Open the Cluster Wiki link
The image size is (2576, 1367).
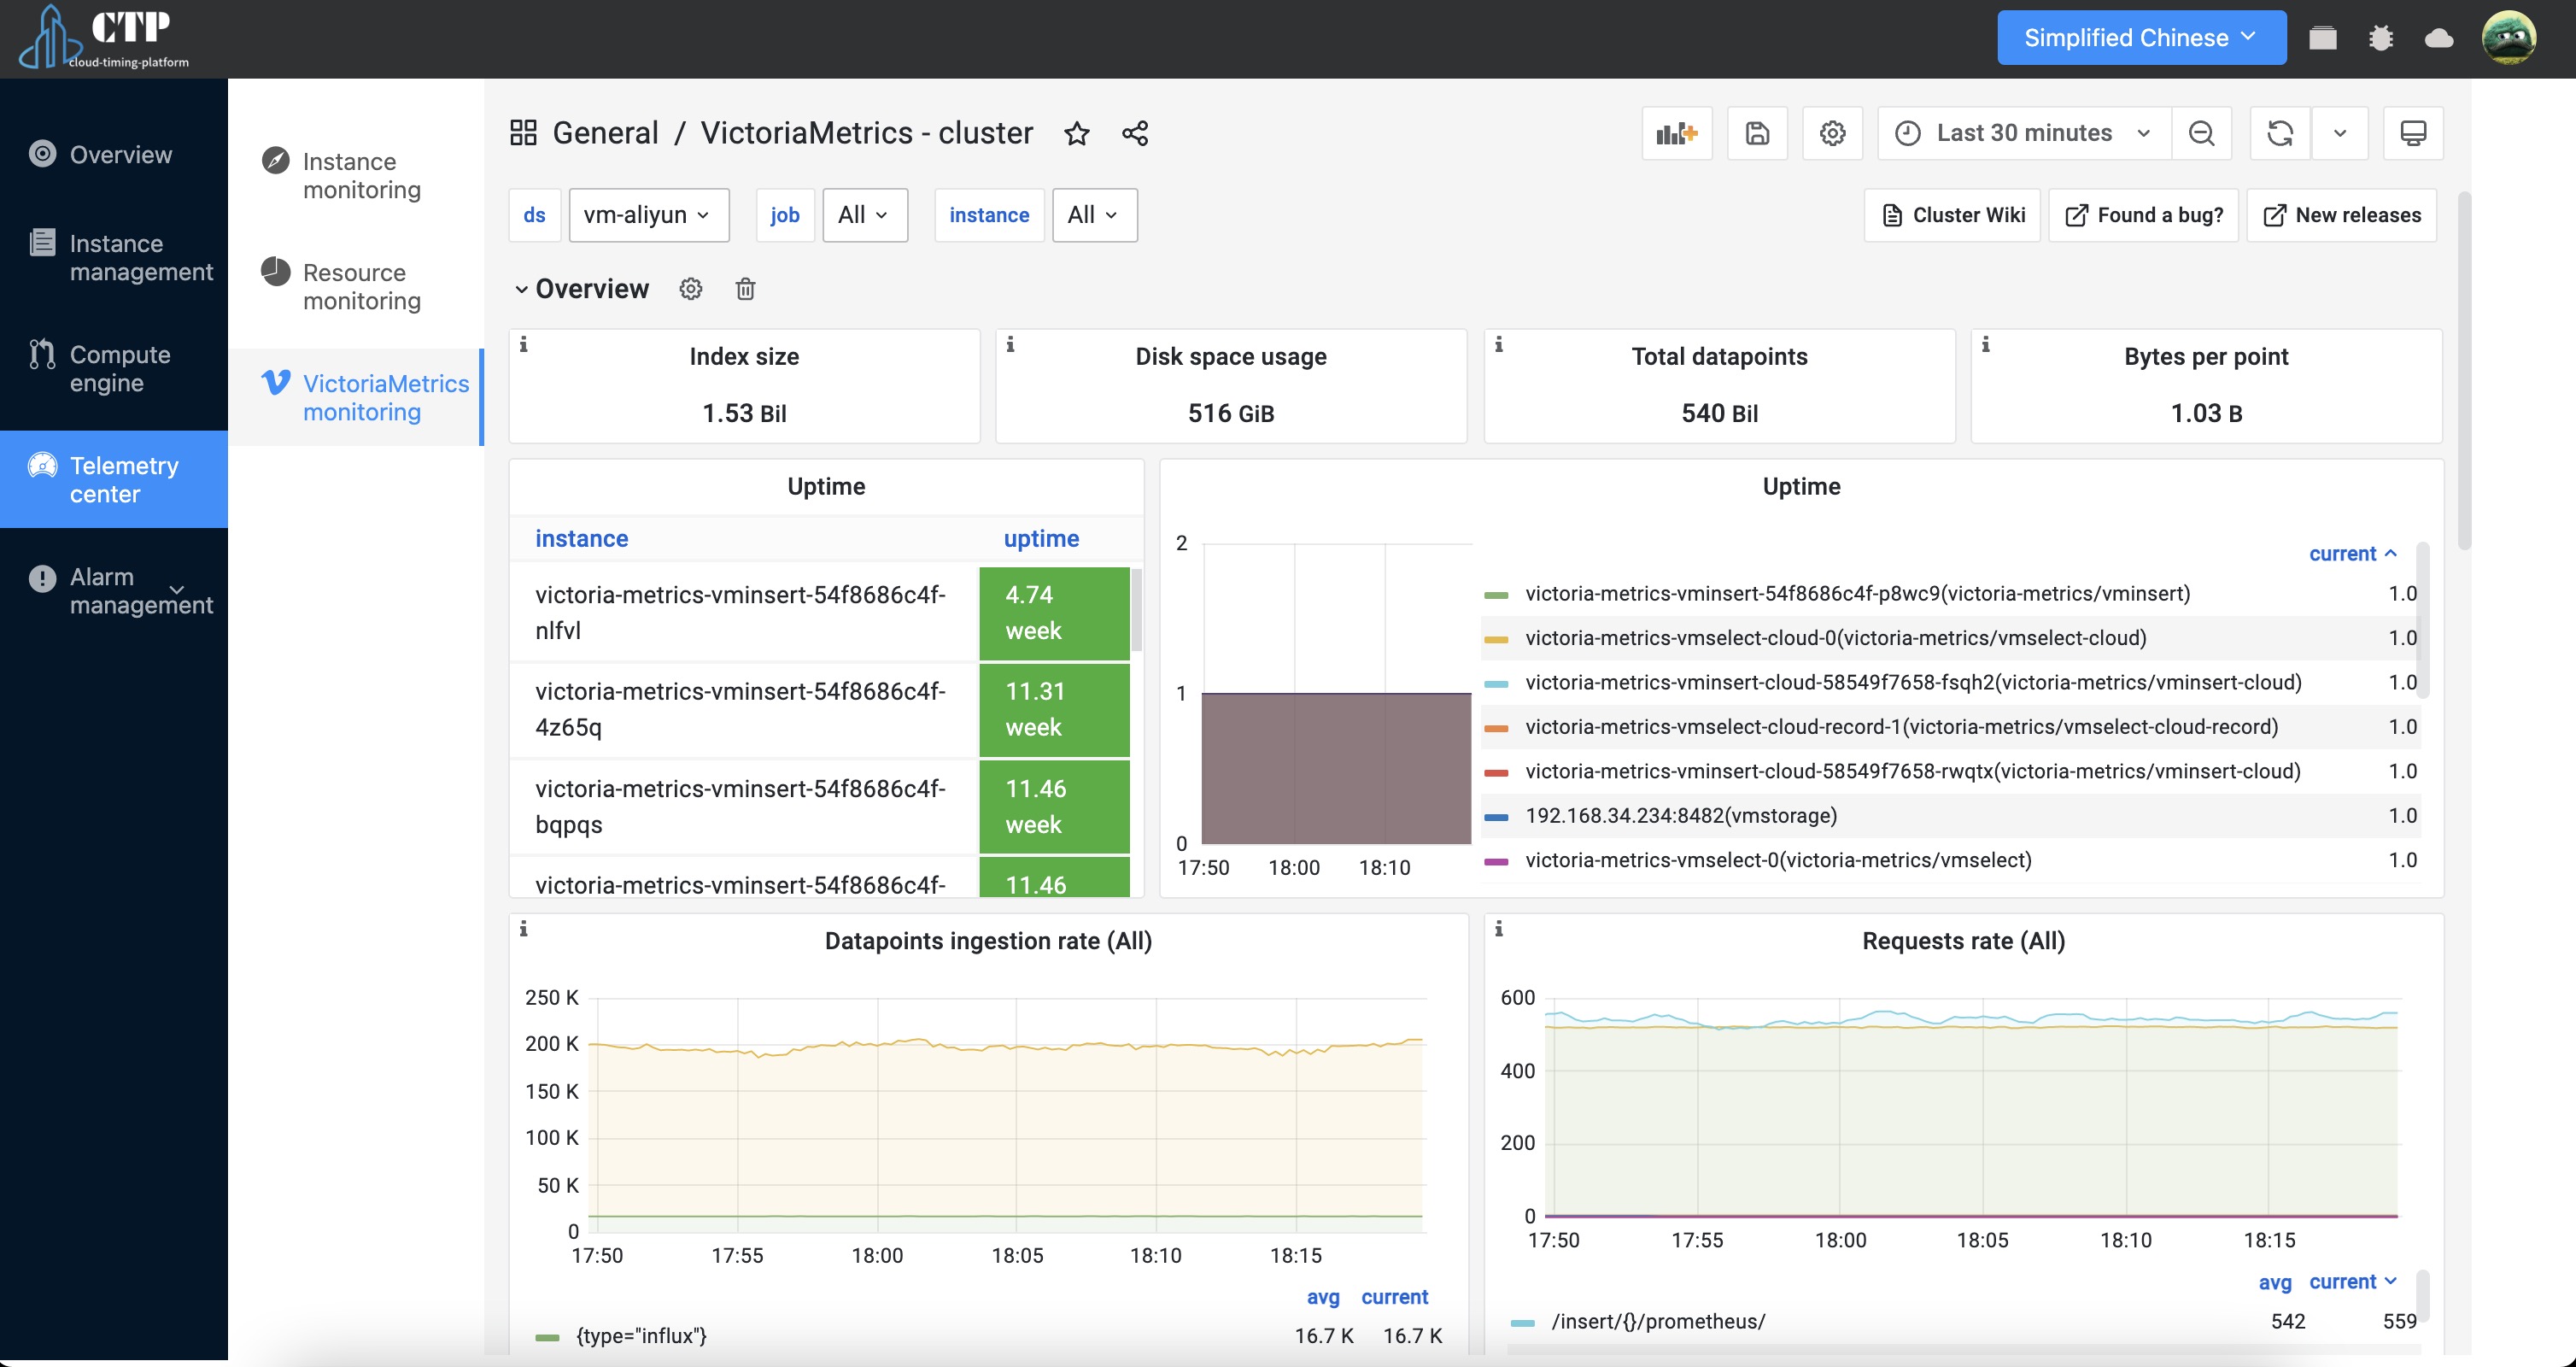[x=1952, y=215]
